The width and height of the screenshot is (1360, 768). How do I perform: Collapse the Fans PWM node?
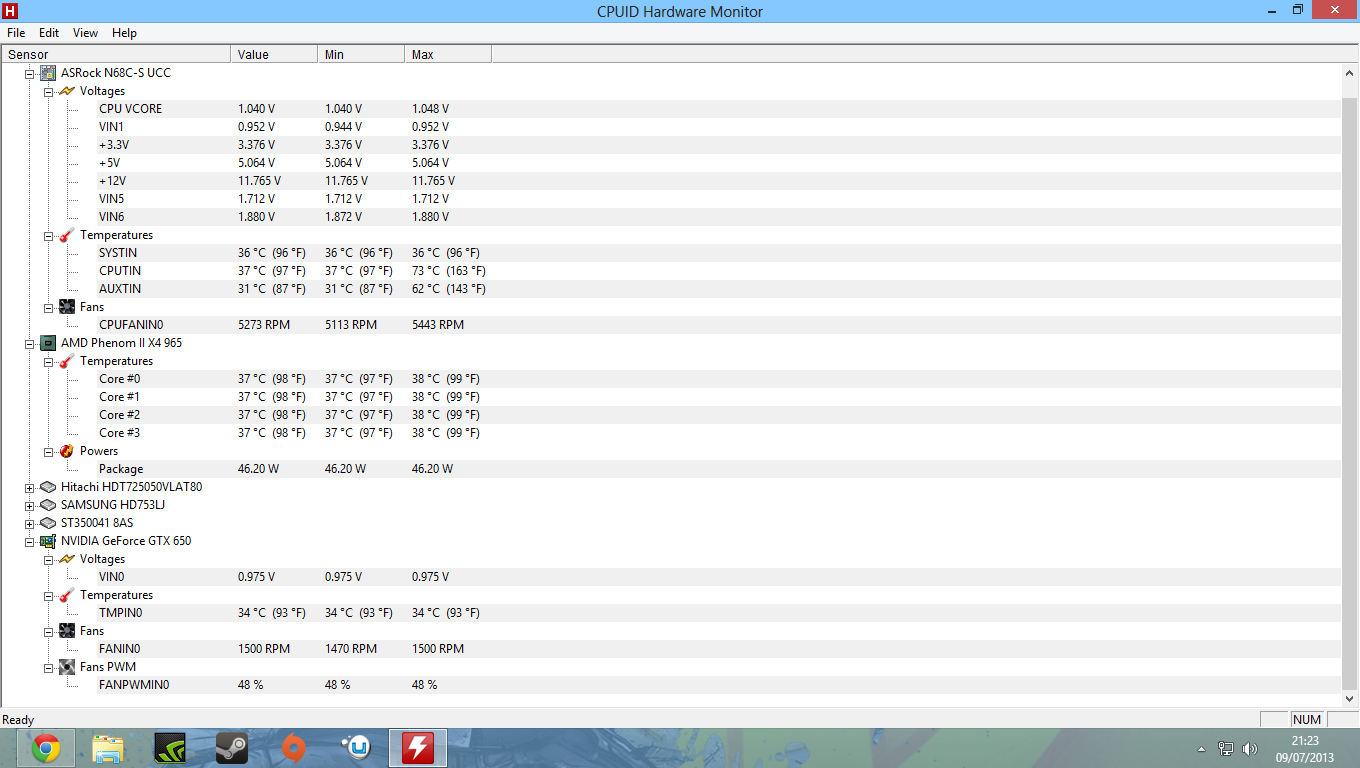click(x=48, y=667)
